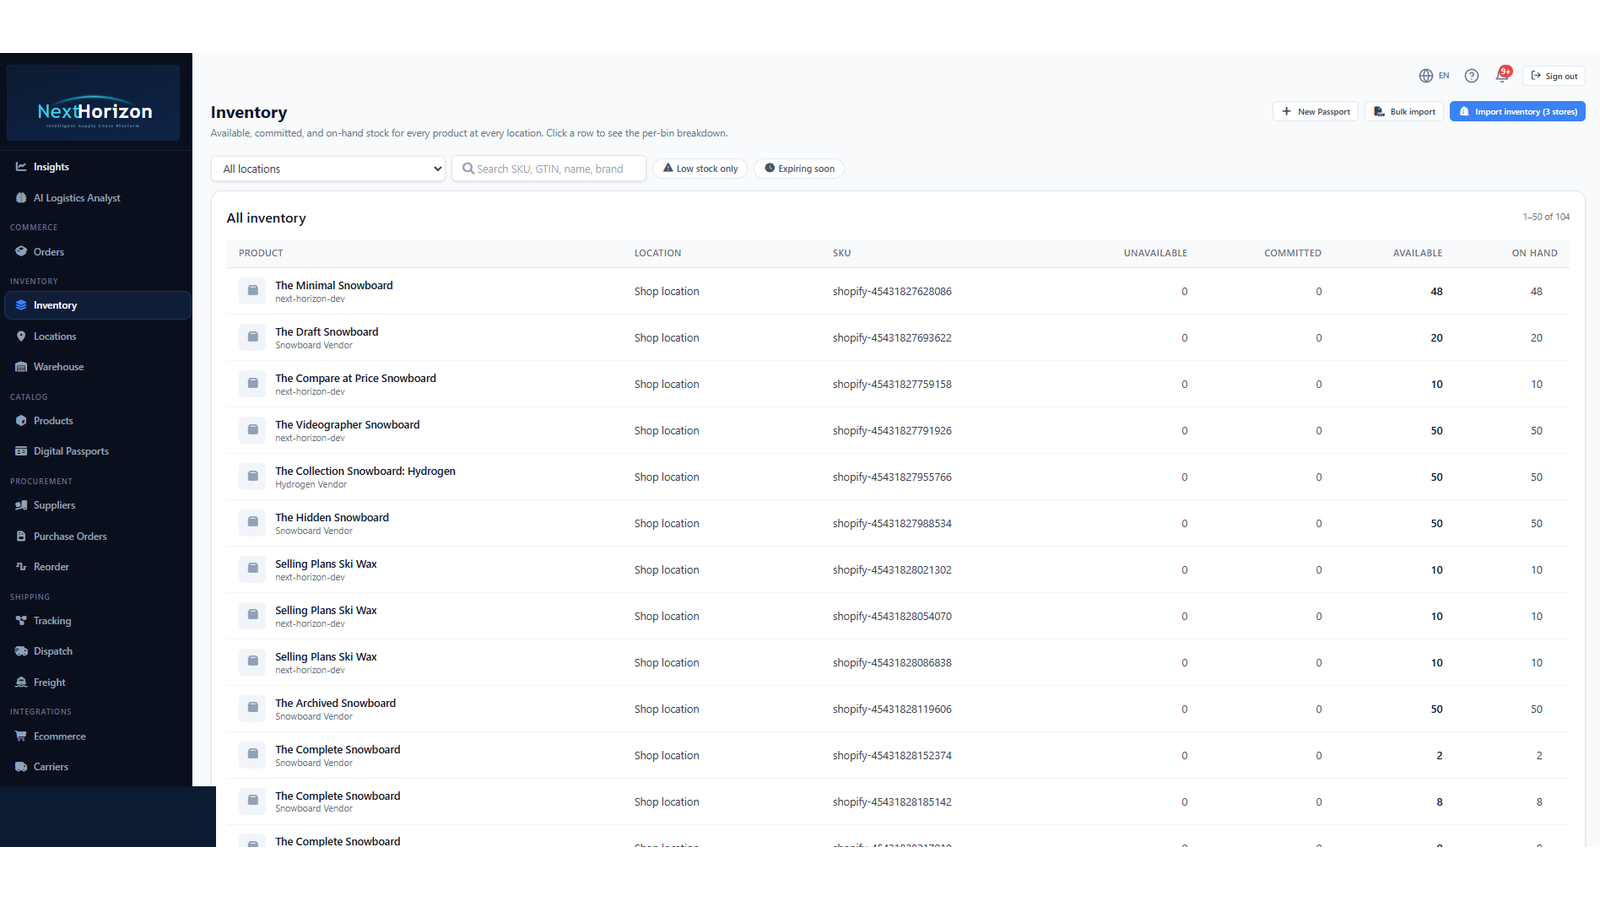Click the Purchase Orders document icon
This screenshot has height=900, width=1600.
click(x=21, y=536)
